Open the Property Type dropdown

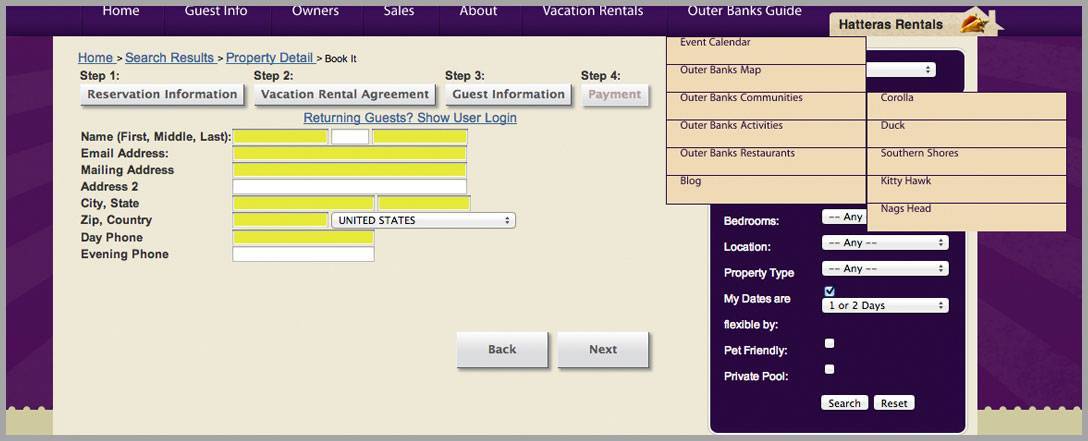tap(885, 268)
